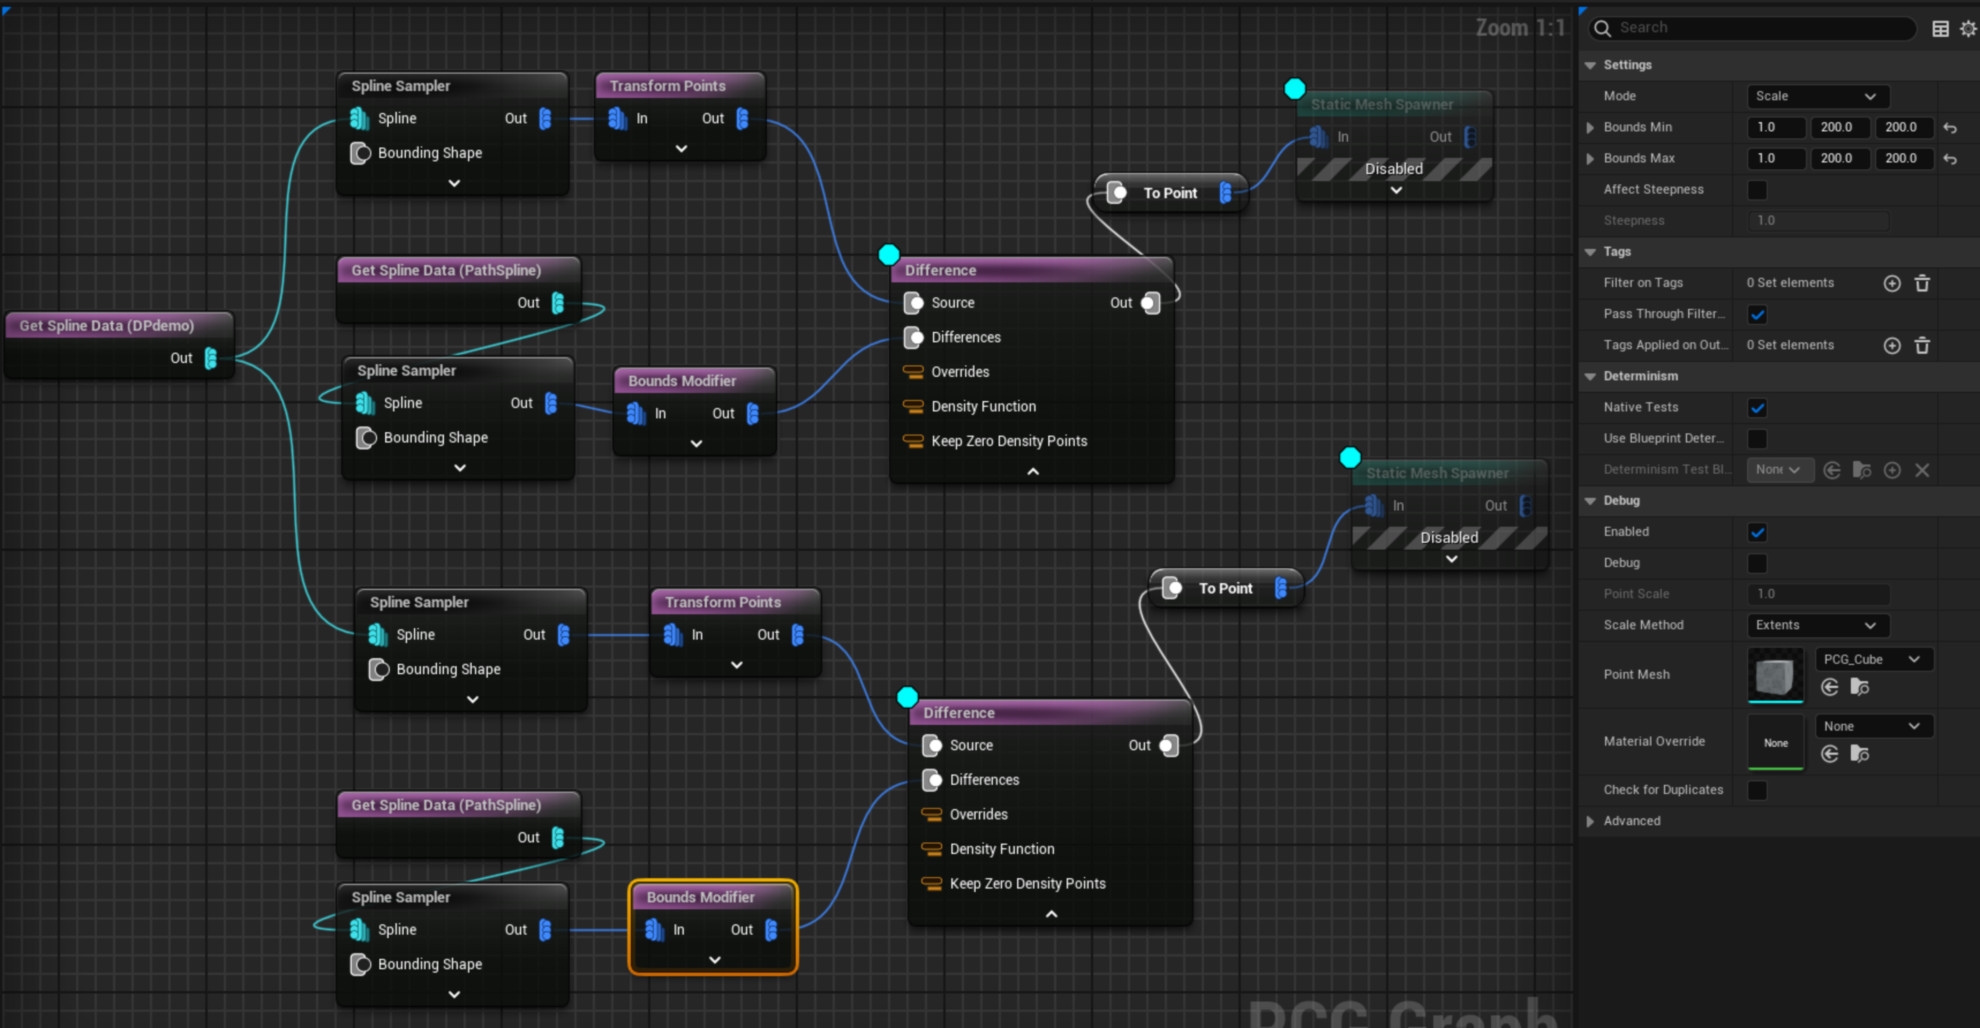Click the Point Mesh cube thumbnail
Viewport: 1980px width, 1028px height.
point(1775,676)
